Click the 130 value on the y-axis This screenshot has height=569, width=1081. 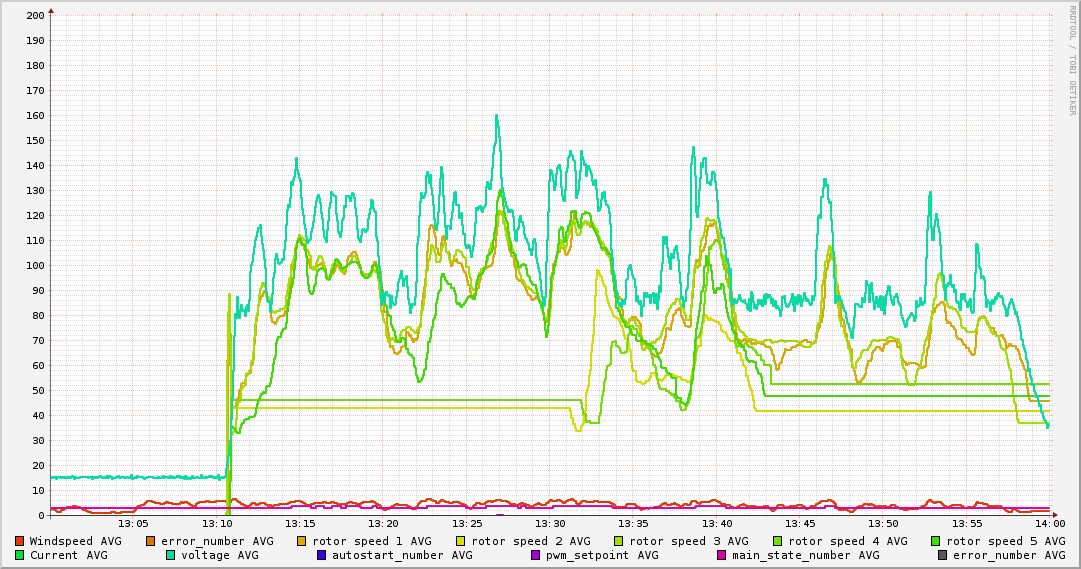coord(35,190)
